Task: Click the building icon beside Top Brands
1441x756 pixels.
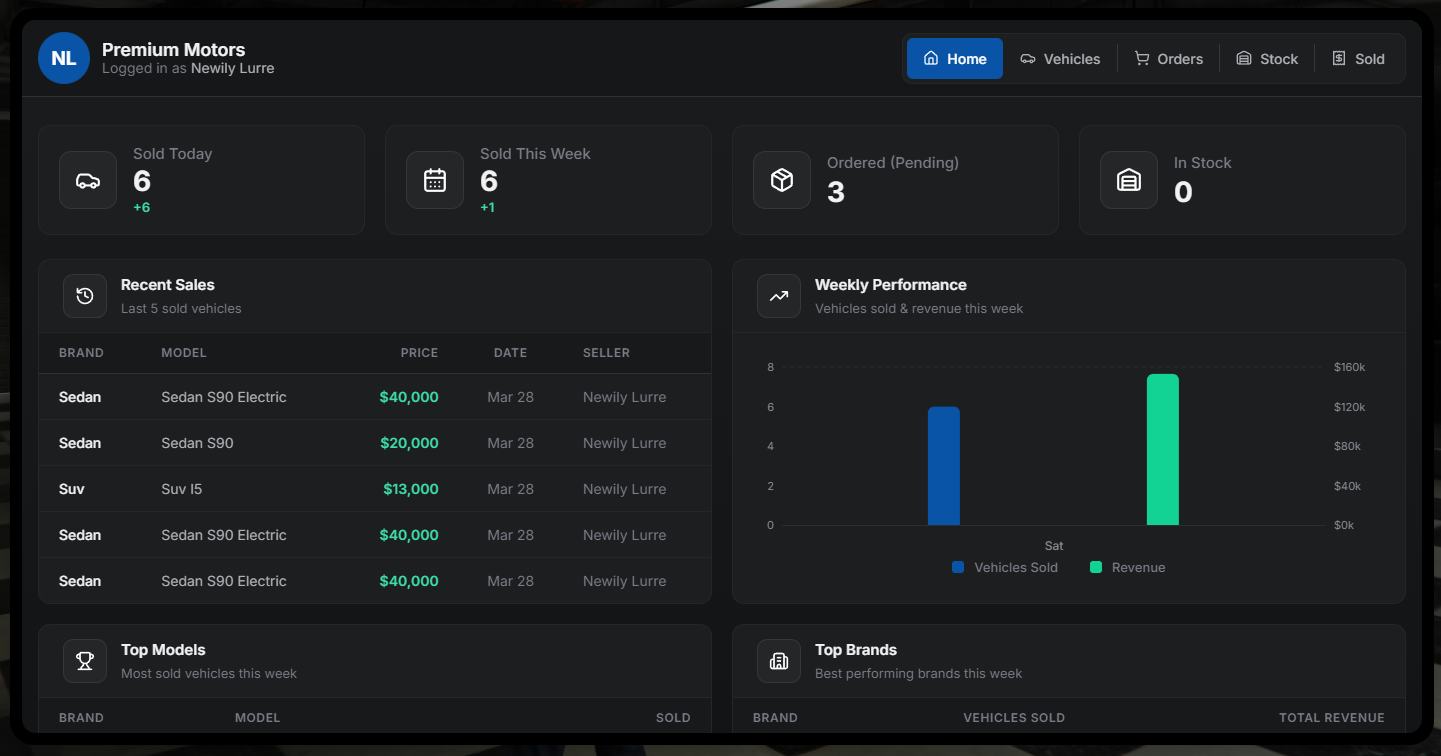Action: 779,661
